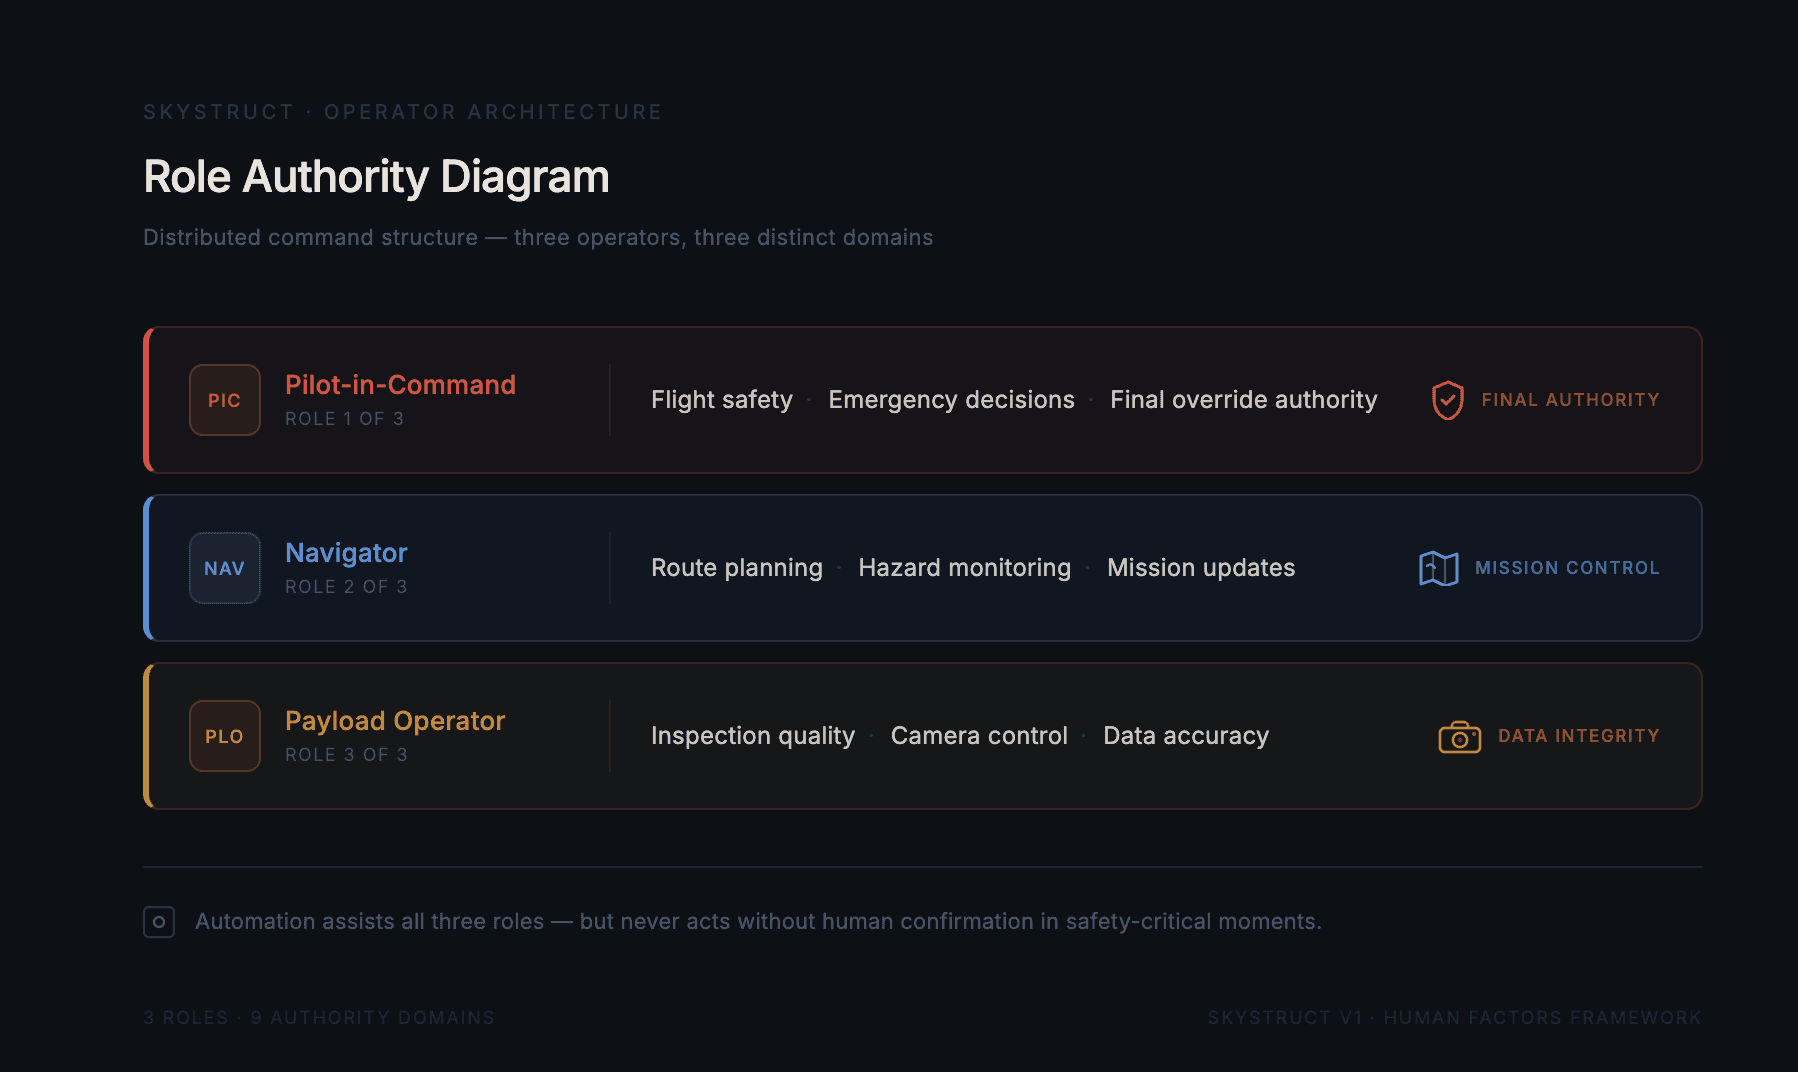Click the PIC badge icon

tap(225, 400)
